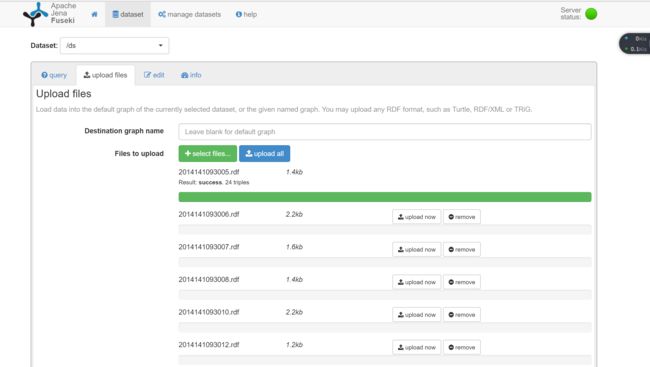Click green progress bar of 2014141093005.rdf
The width and height of the screenshot is (650, 367).
coord(385,197)
